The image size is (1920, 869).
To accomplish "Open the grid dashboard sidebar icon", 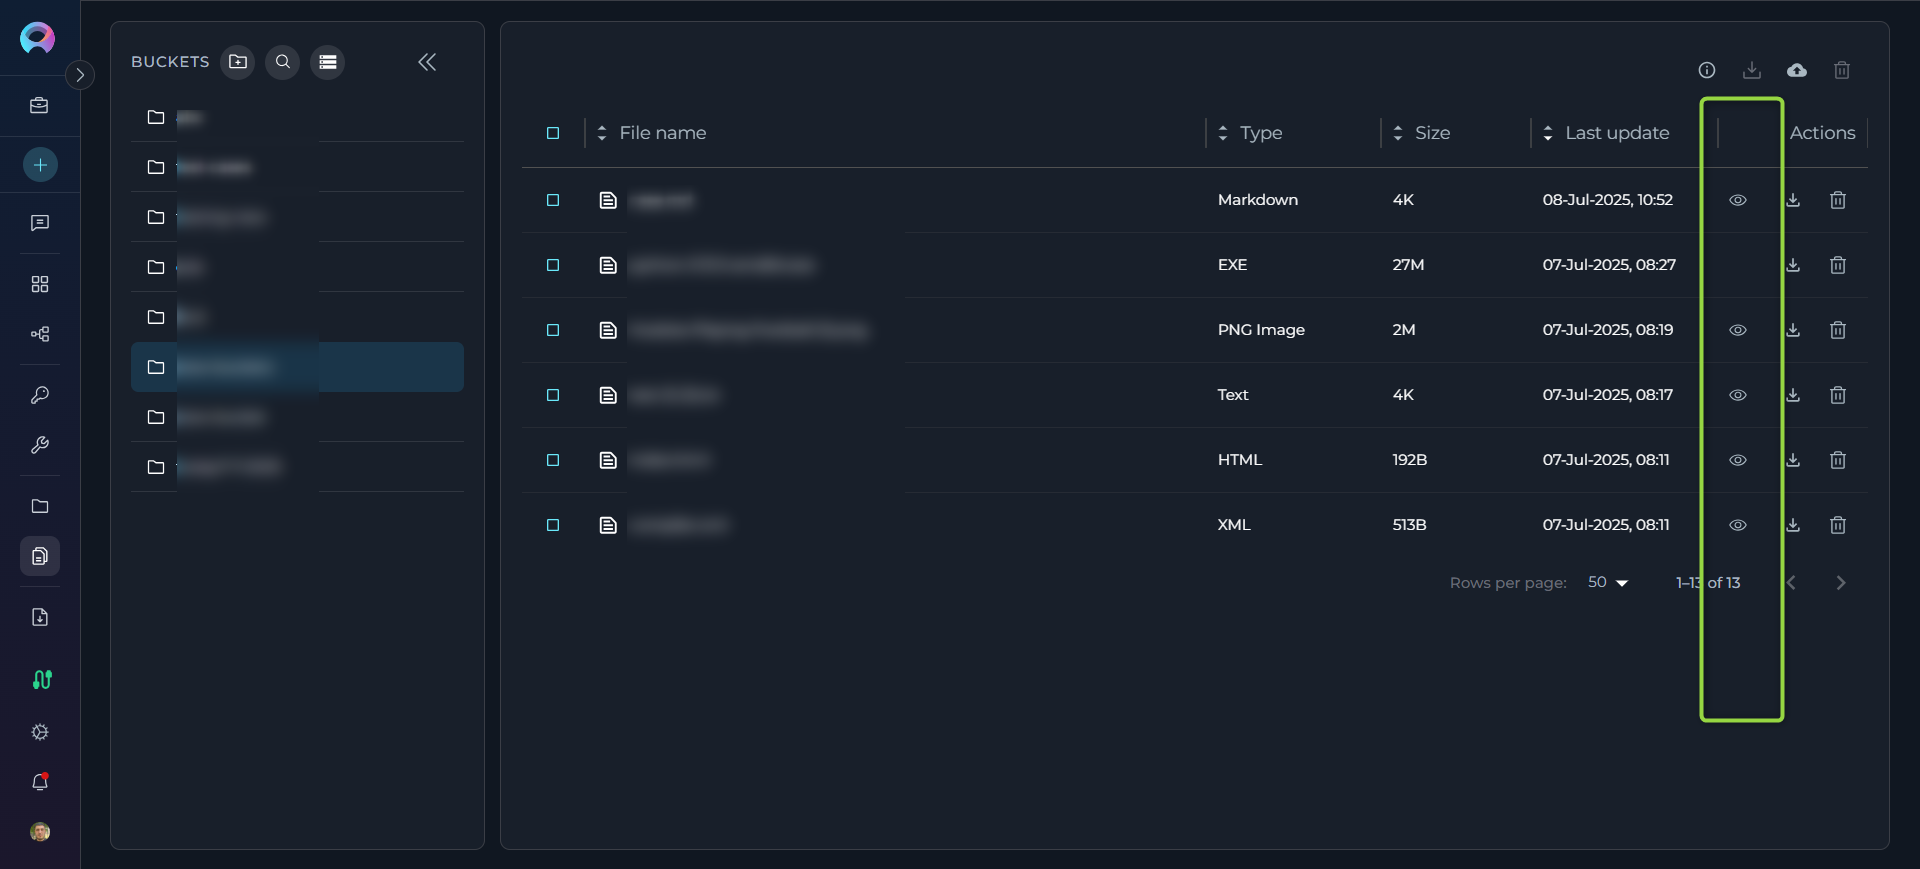I will point(40,284).
